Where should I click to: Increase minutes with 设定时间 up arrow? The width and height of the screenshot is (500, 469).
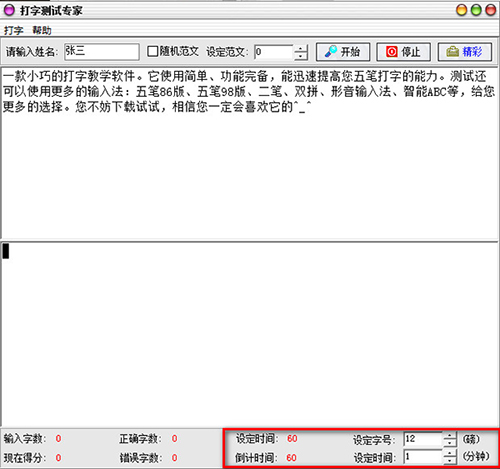pos(450,453)
